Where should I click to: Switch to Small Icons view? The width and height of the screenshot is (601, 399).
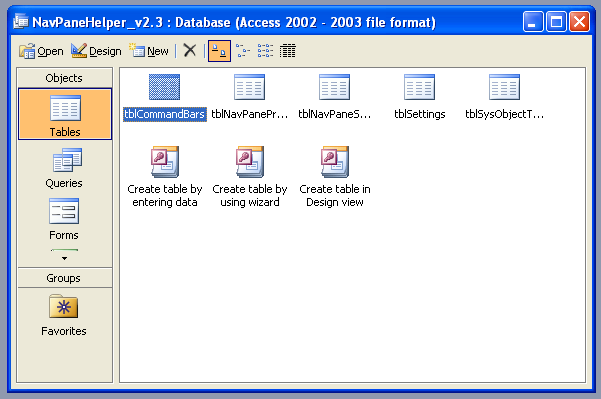243,51
